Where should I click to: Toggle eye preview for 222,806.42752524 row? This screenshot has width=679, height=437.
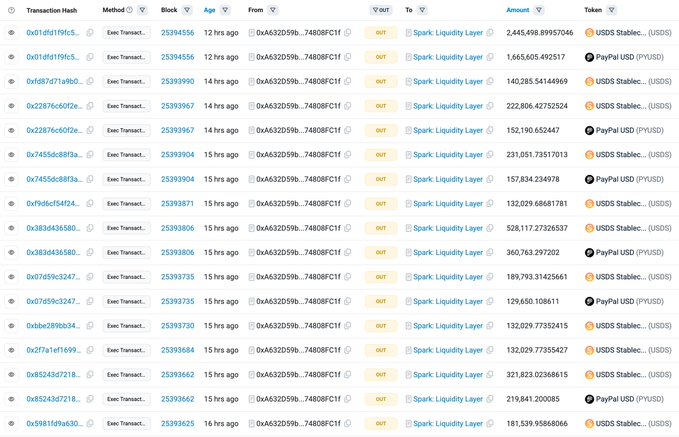tap(11, 106)
